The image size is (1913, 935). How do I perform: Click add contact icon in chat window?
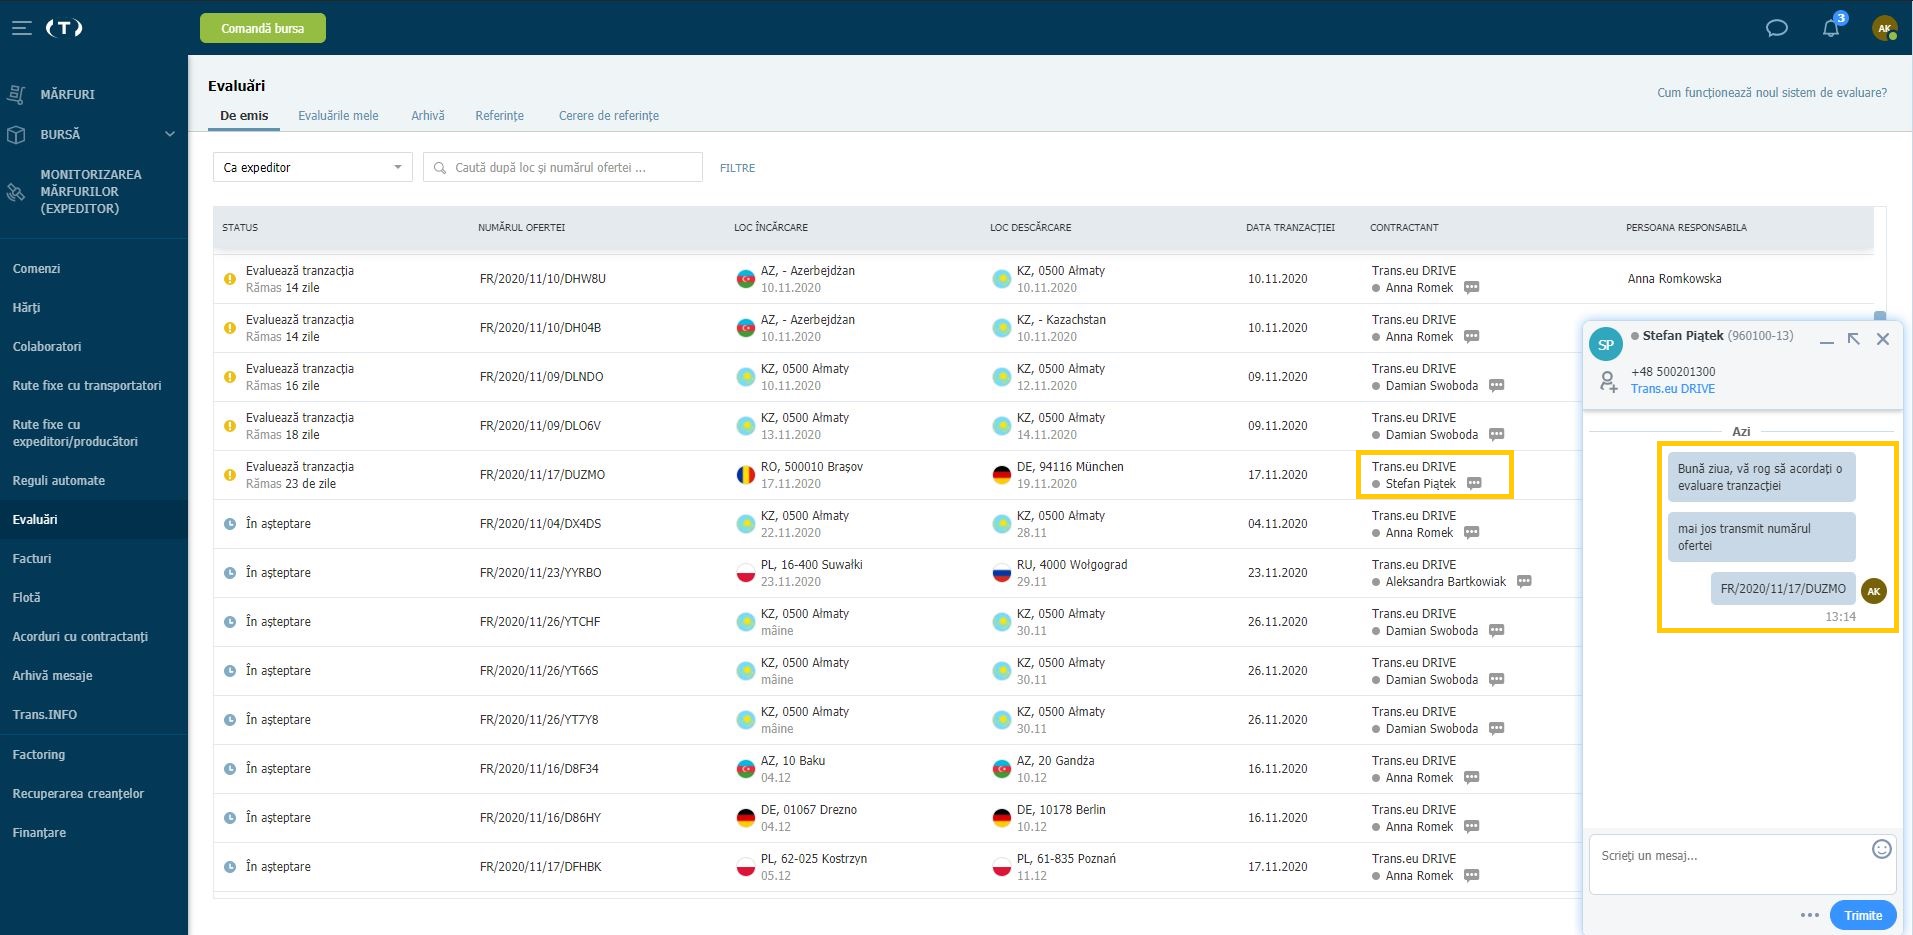point(1607,381)
